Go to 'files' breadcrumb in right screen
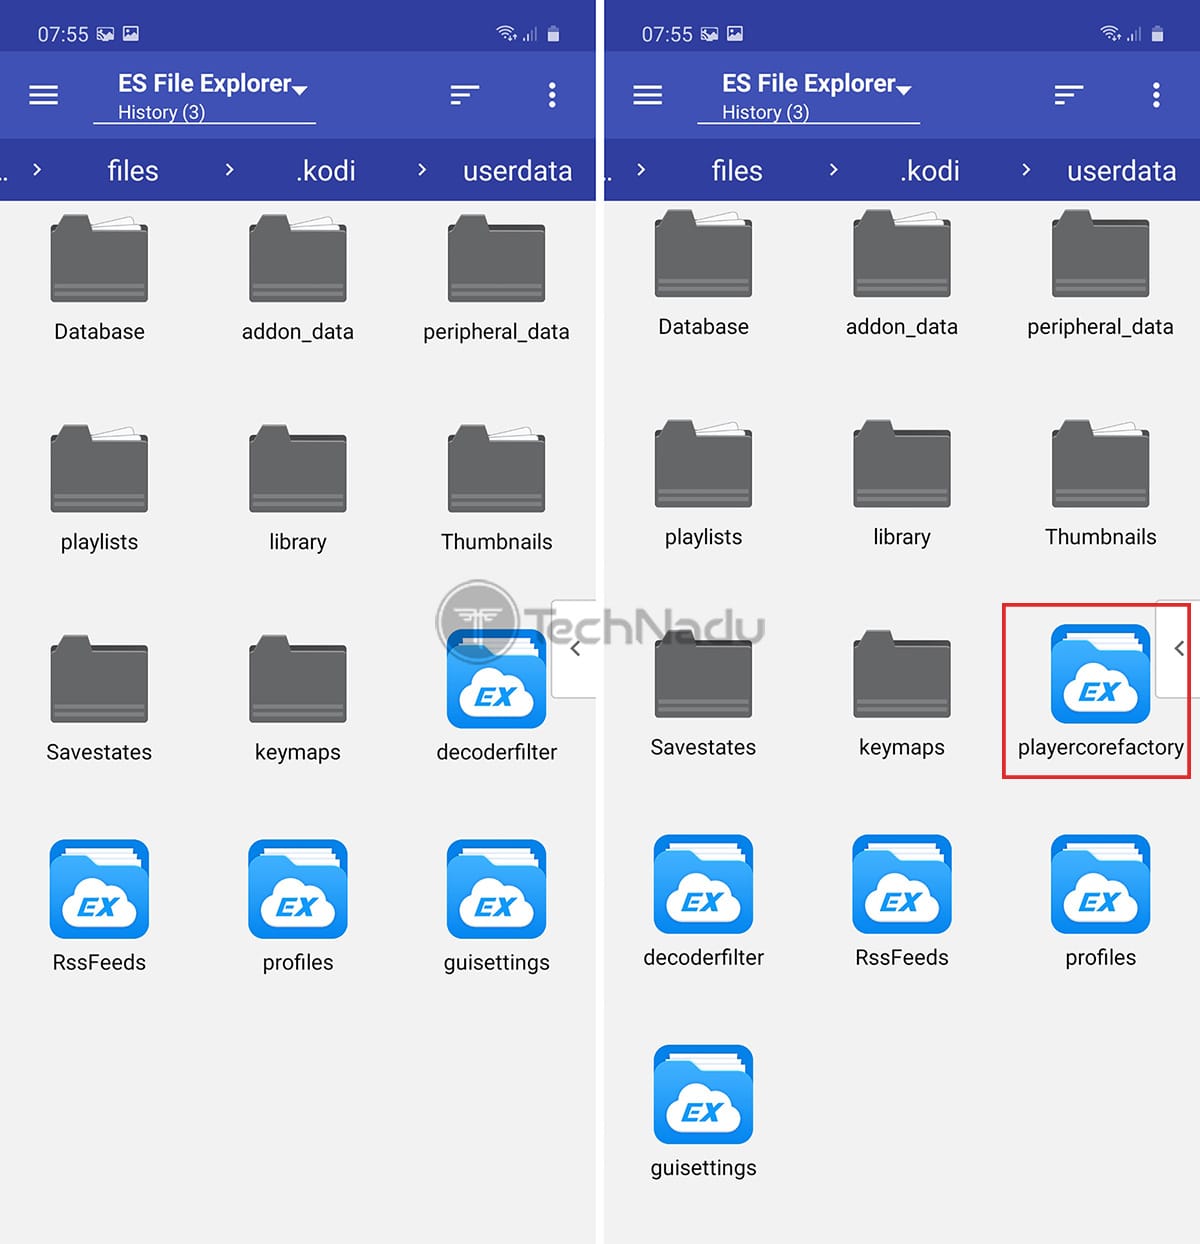The width and height of the screenshot is (1200, 1244). (737, 171)
